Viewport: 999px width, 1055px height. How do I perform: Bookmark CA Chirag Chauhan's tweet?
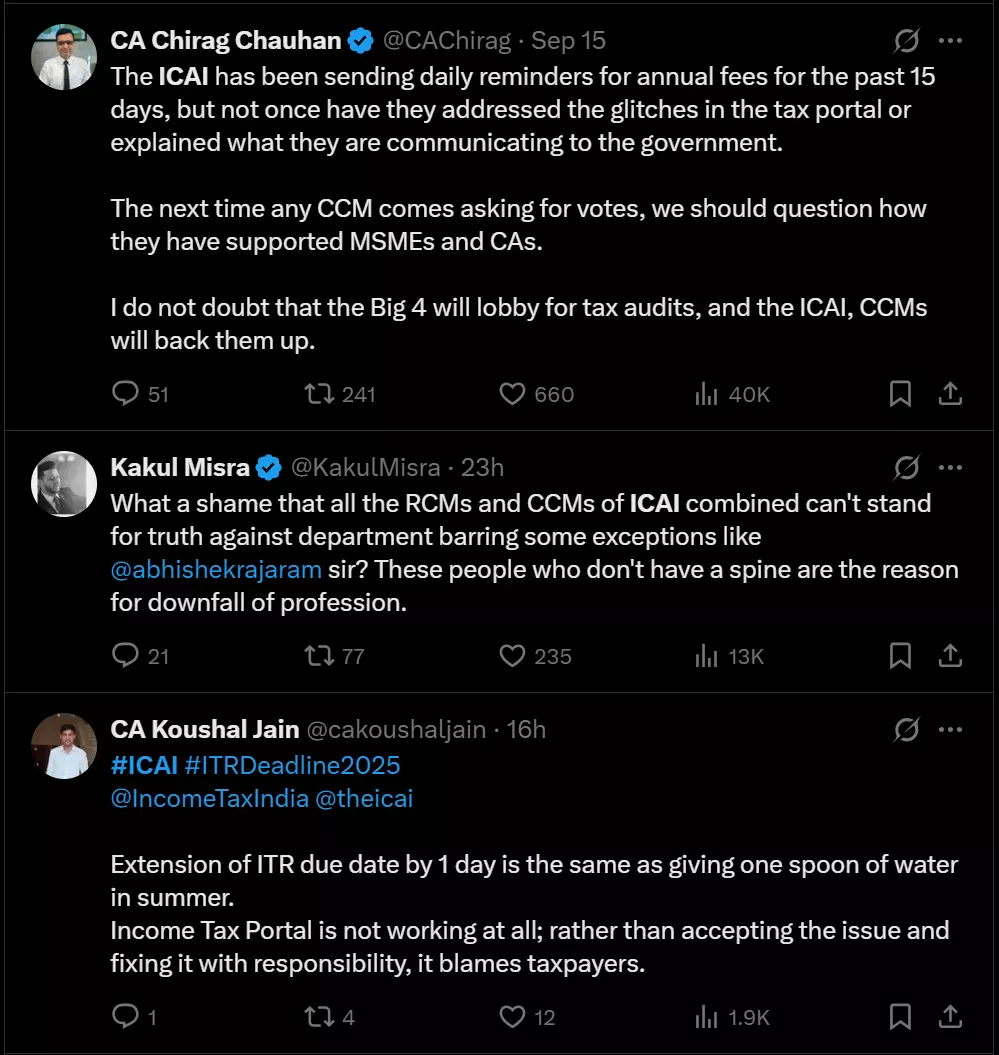(900, 394)
